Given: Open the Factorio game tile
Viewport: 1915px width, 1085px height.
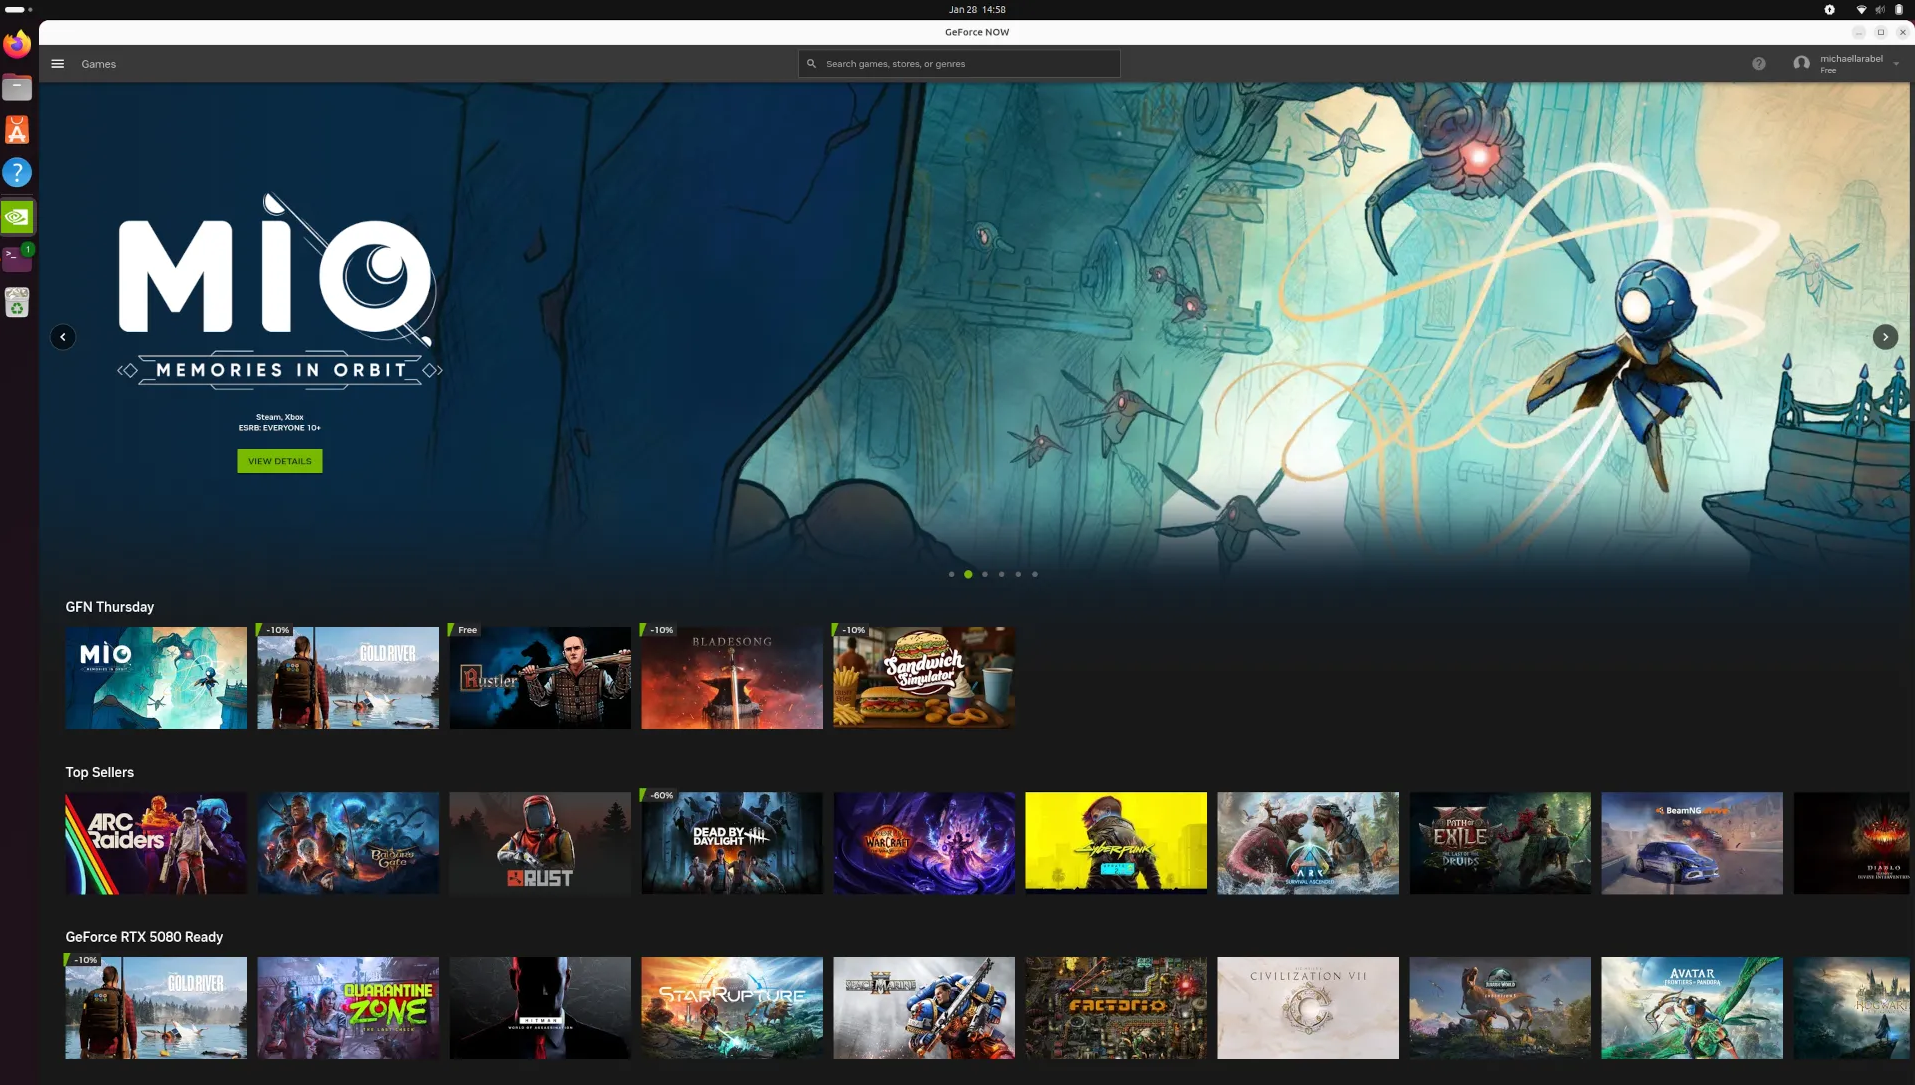Looking at the screenshot, I should pos(1116,1008).
